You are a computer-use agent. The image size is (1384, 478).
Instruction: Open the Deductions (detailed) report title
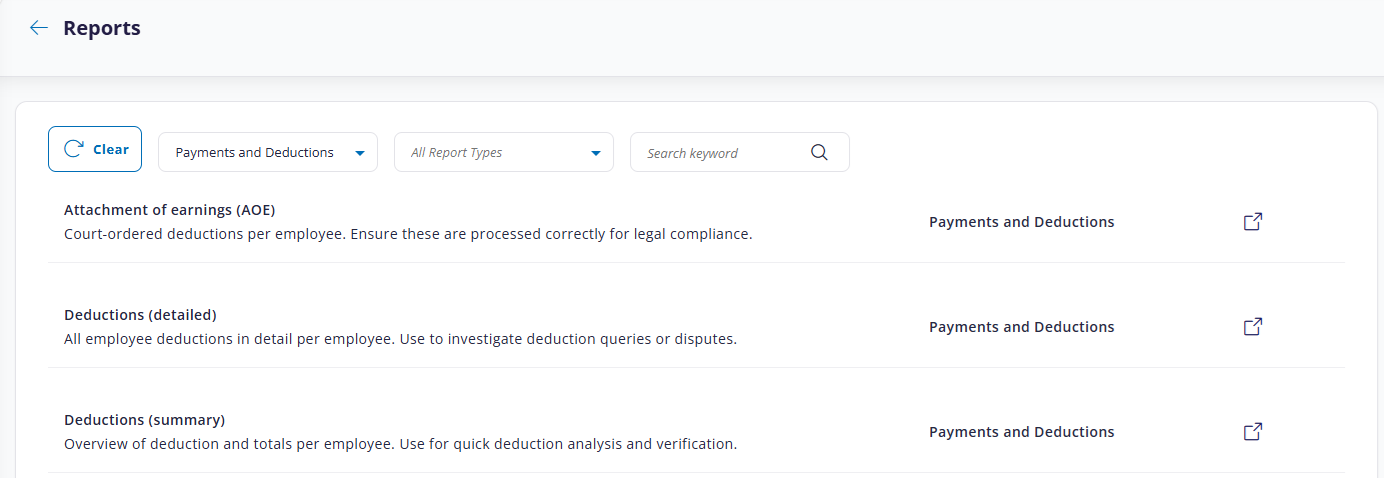(140, 315)
